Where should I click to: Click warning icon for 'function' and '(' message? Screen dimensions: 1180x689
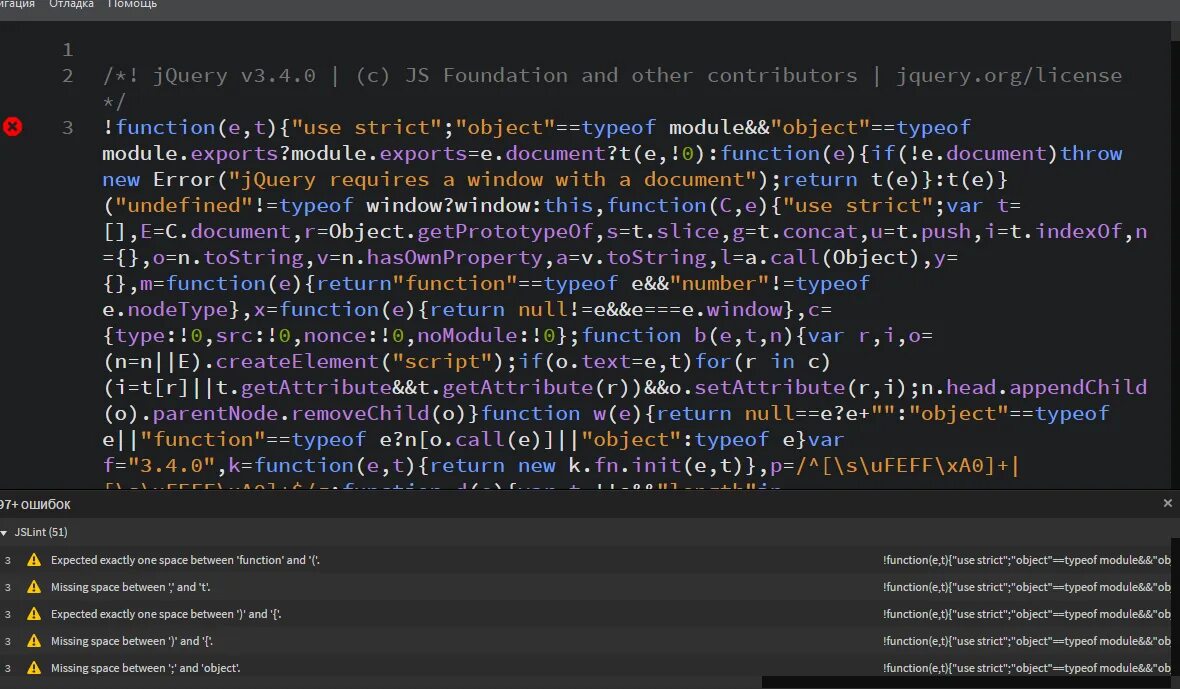point(34,560)
